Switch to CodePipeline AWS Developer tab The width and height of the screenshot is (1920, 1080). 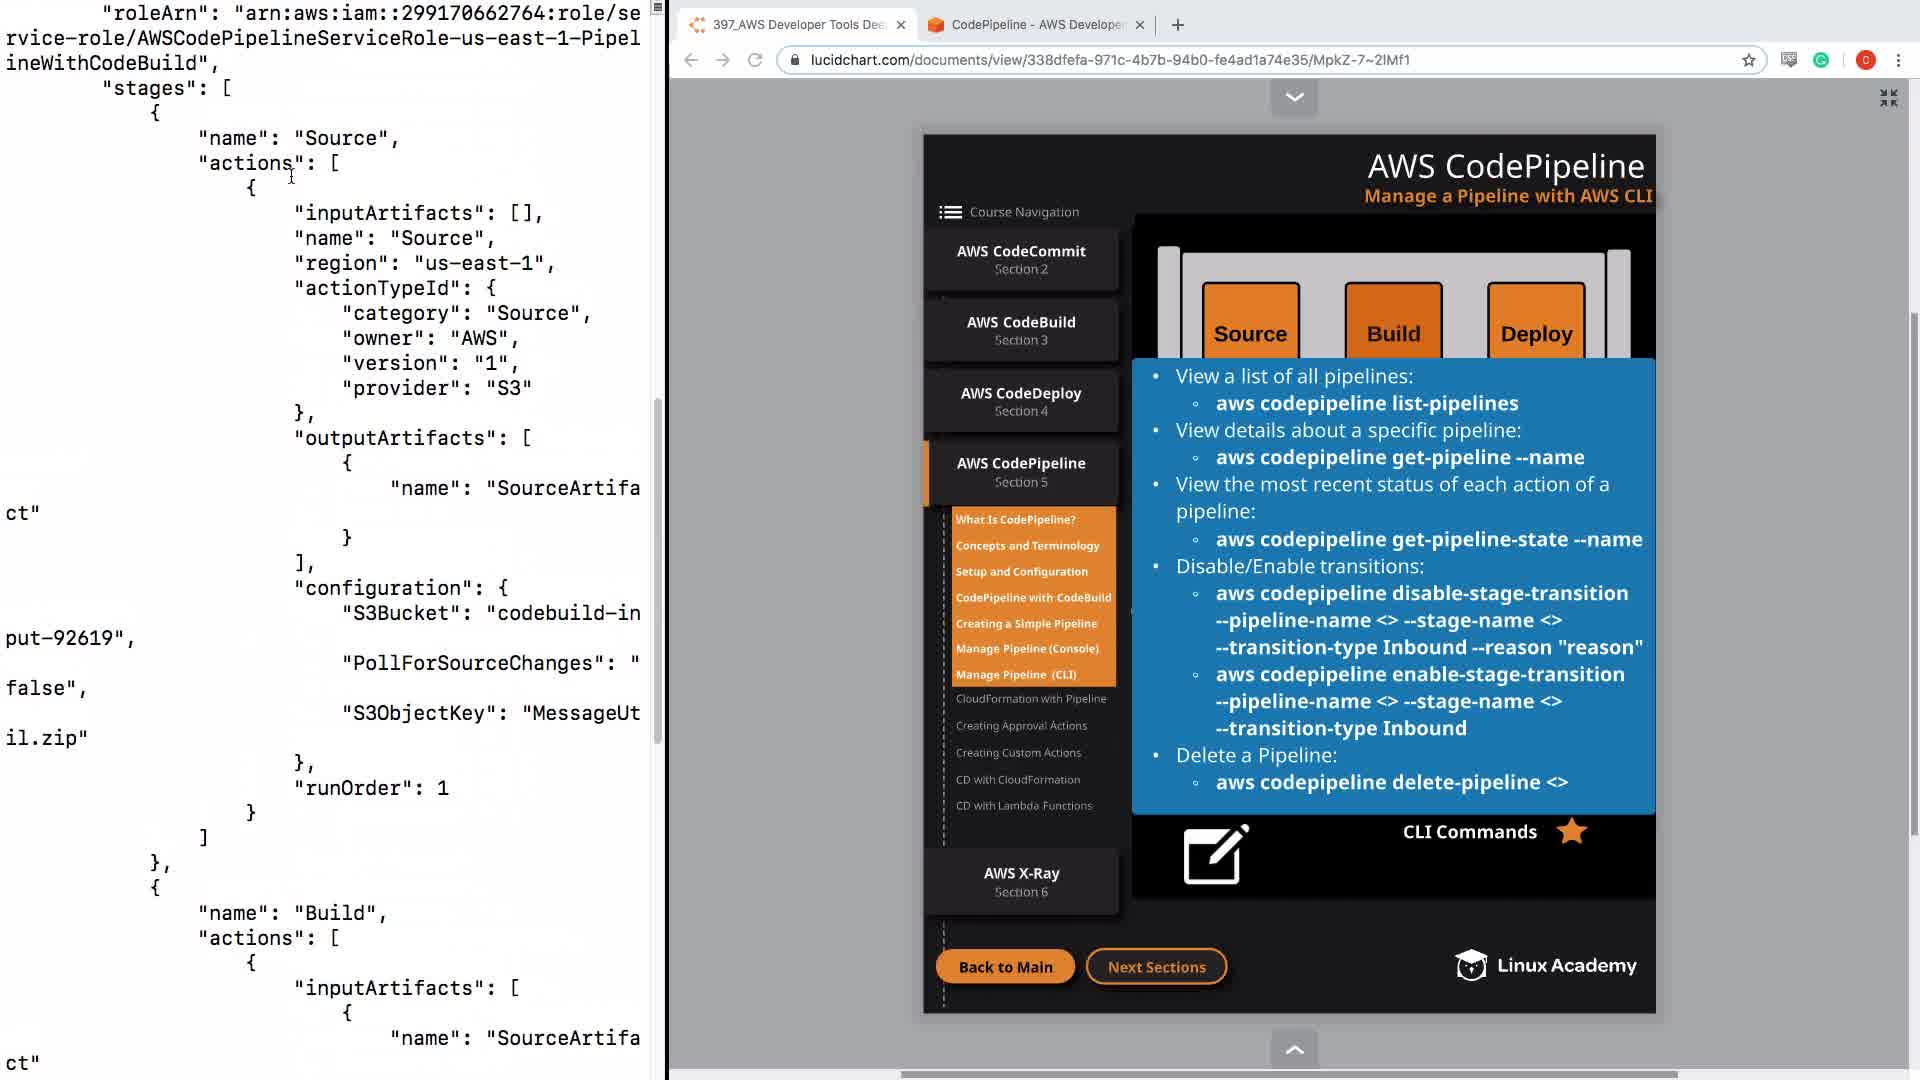pos(1037,25)
